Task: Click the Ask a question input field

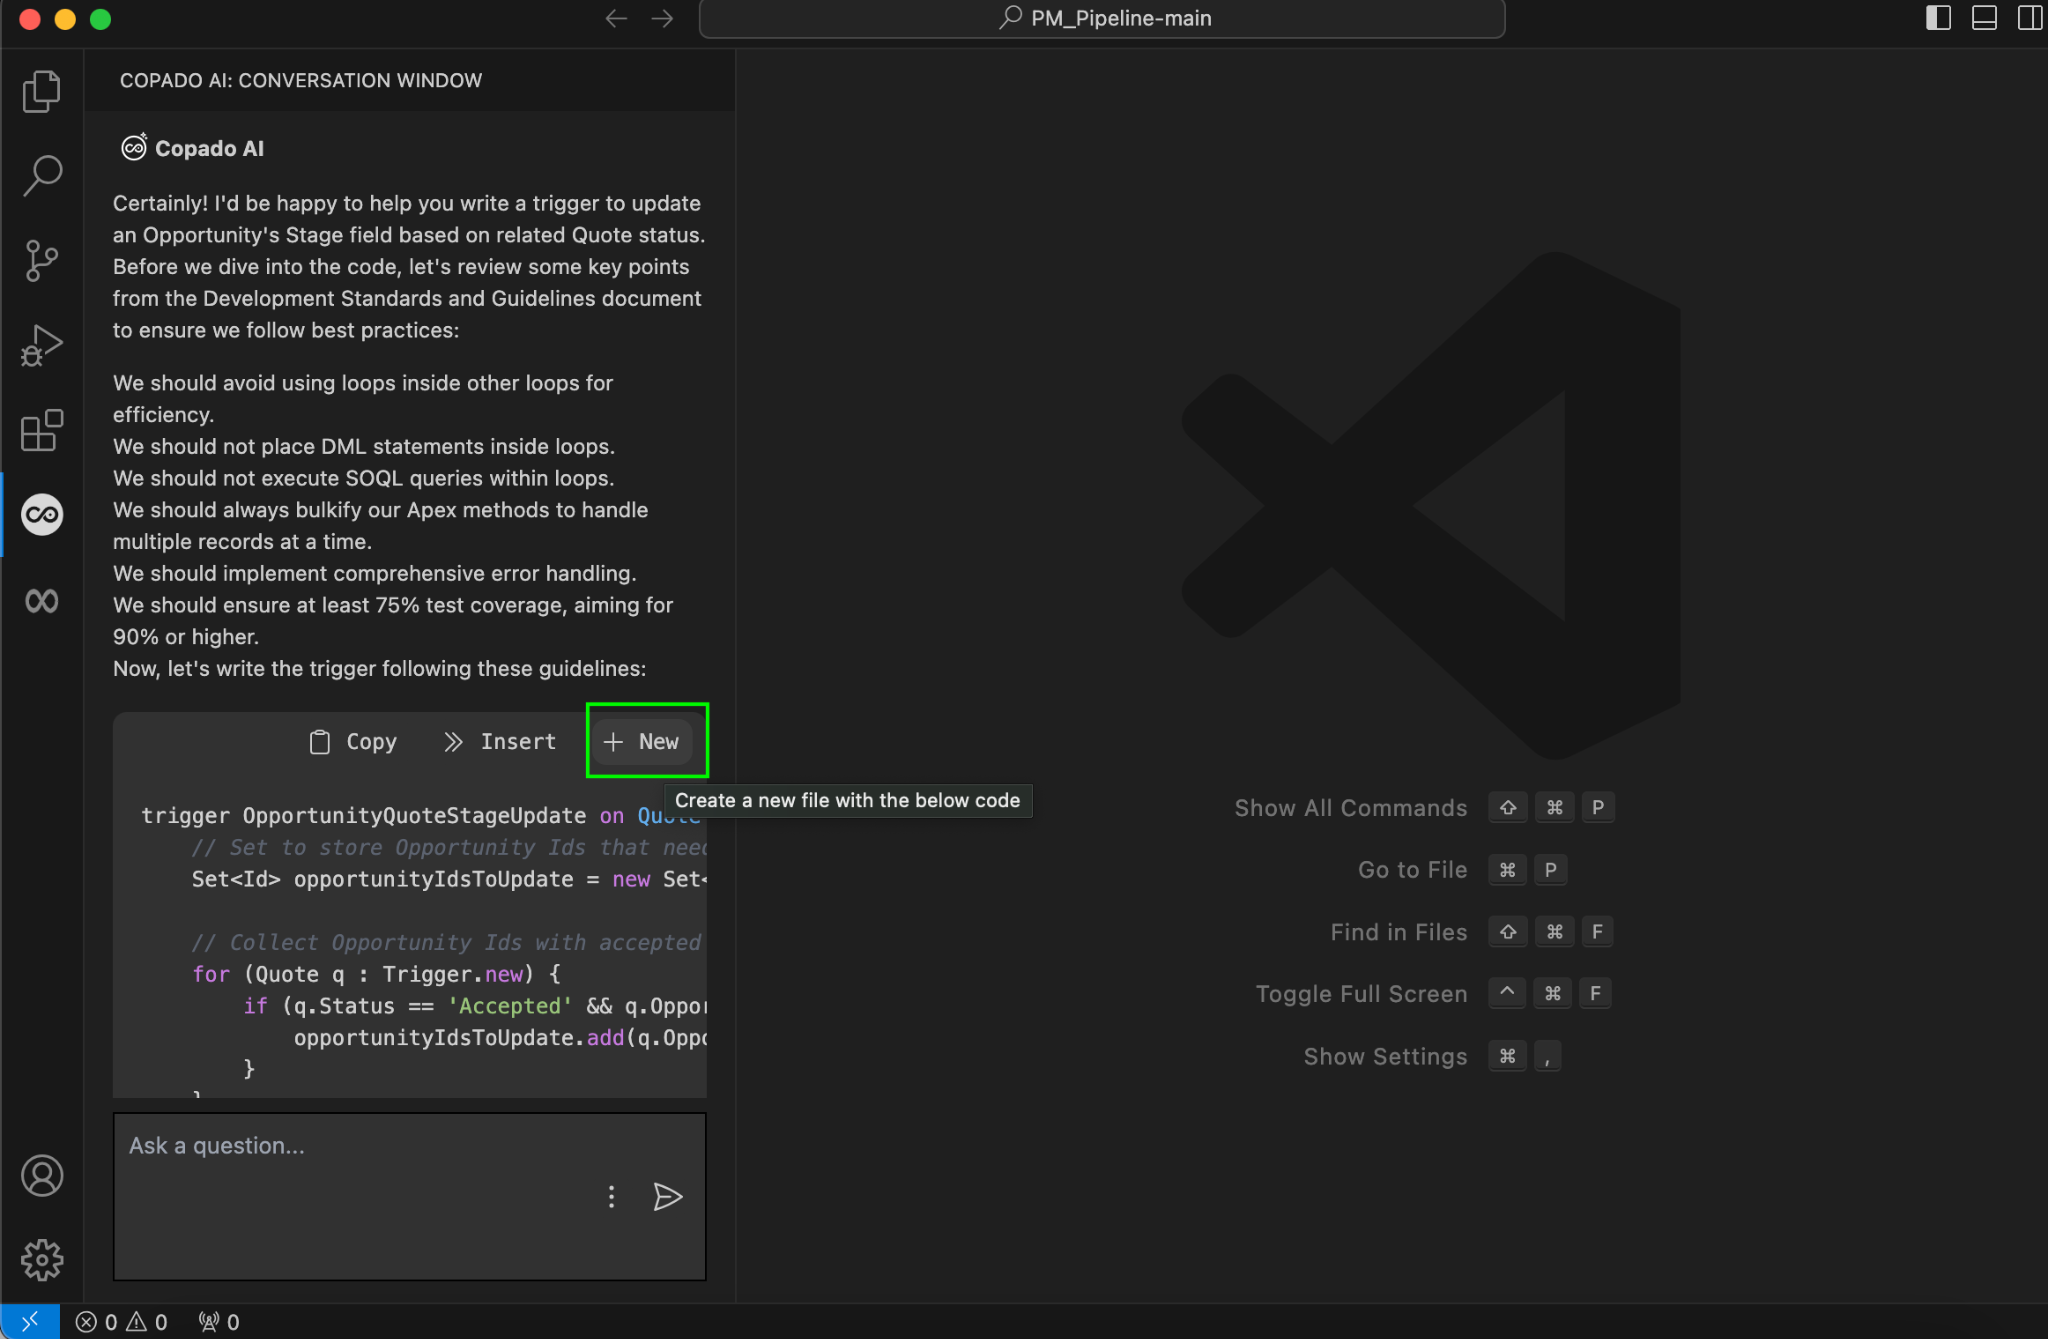Action: click(350, 1146)
